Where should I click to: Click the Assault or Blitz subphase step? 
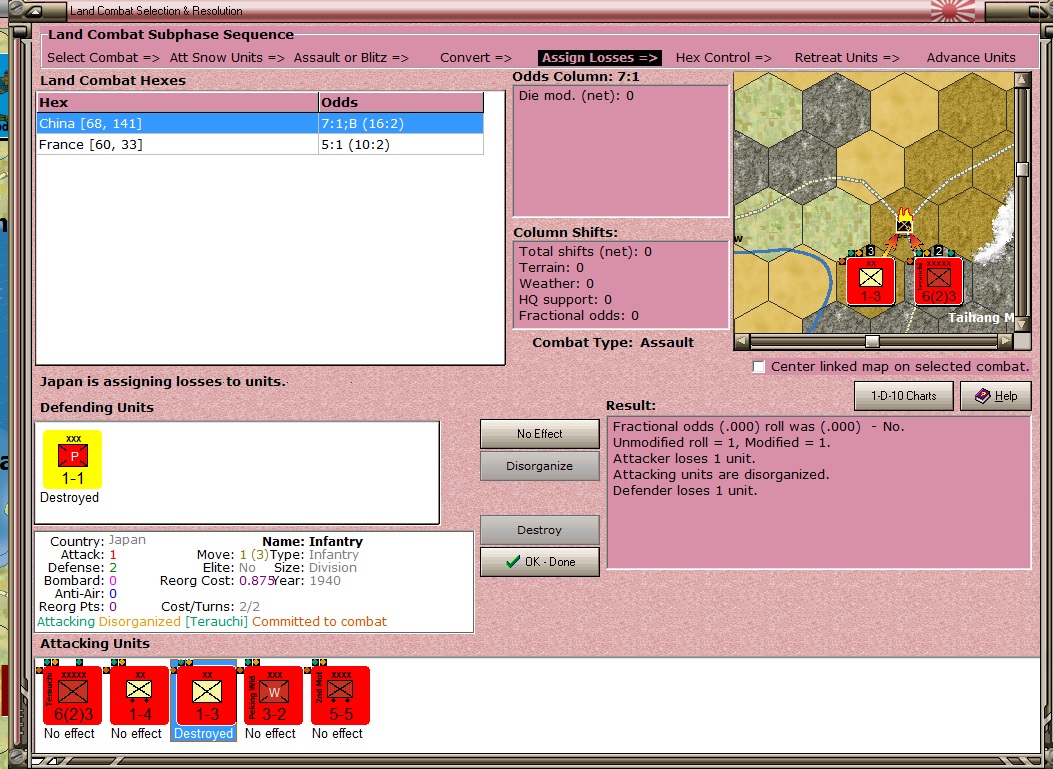pyautogui.click(x=351, y=58)
